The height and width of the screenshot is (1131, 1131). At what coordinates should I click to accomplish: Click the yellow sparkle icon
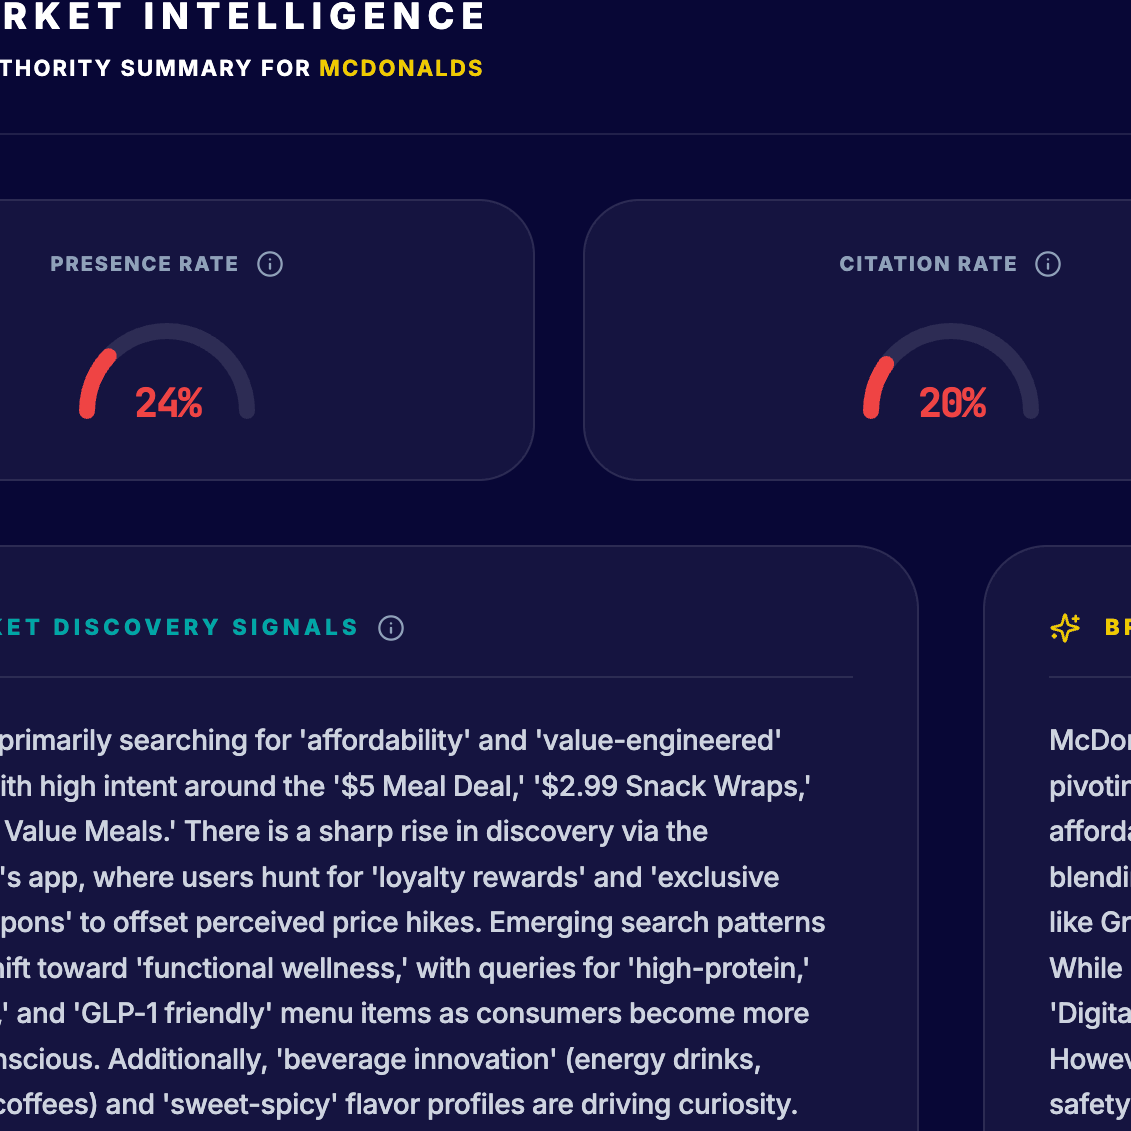[1065, 628]
